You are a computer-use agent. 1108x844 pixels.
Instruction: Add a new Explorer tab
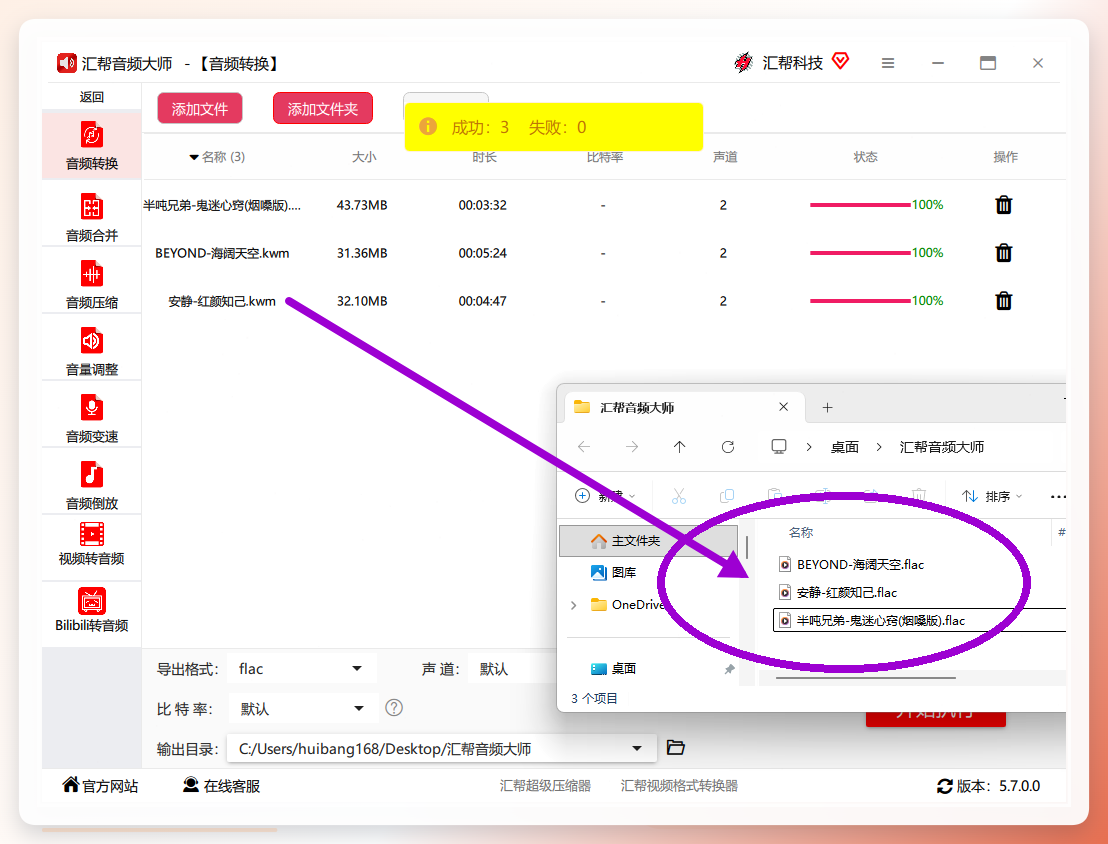827,407
